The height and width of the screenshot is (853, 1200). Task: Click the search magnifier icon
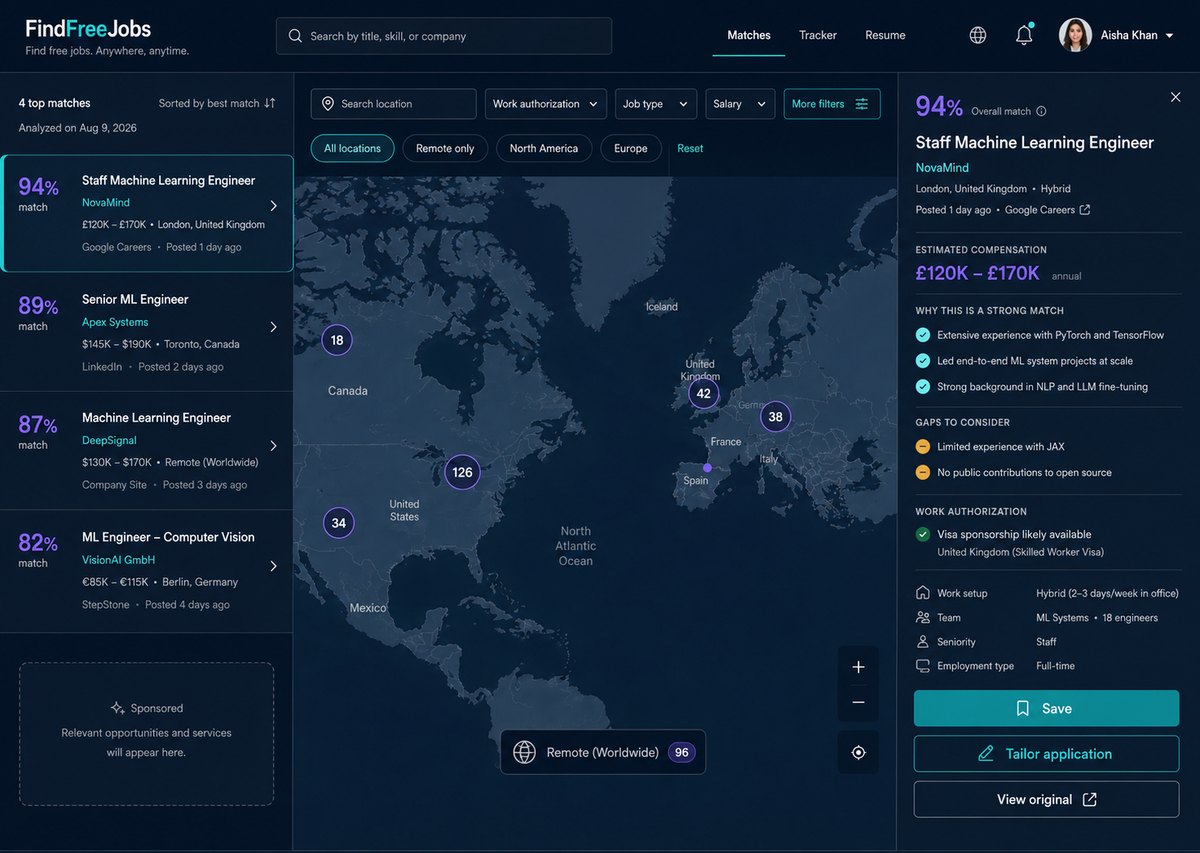pyautogui.click(x=295, y=36)
